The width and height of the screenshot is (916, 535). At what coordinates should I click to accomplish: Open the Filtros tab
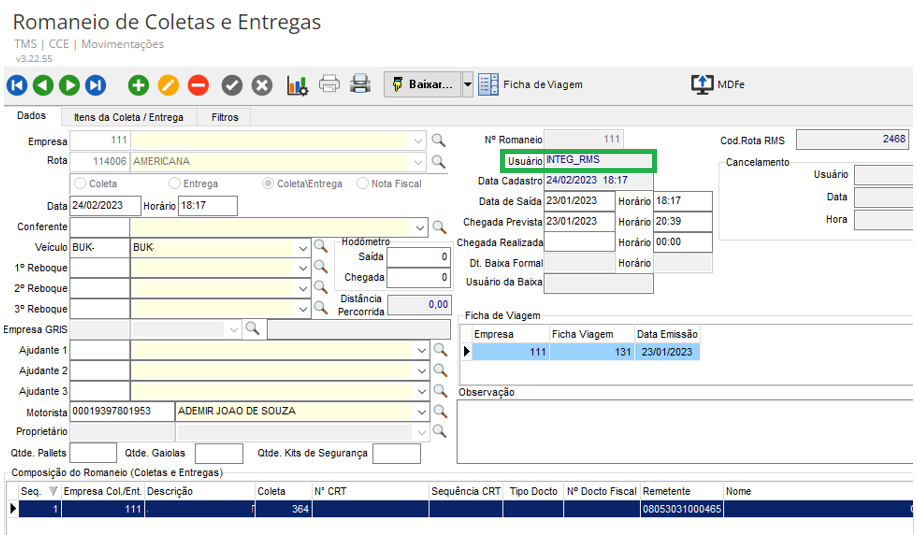coord(225,117)
